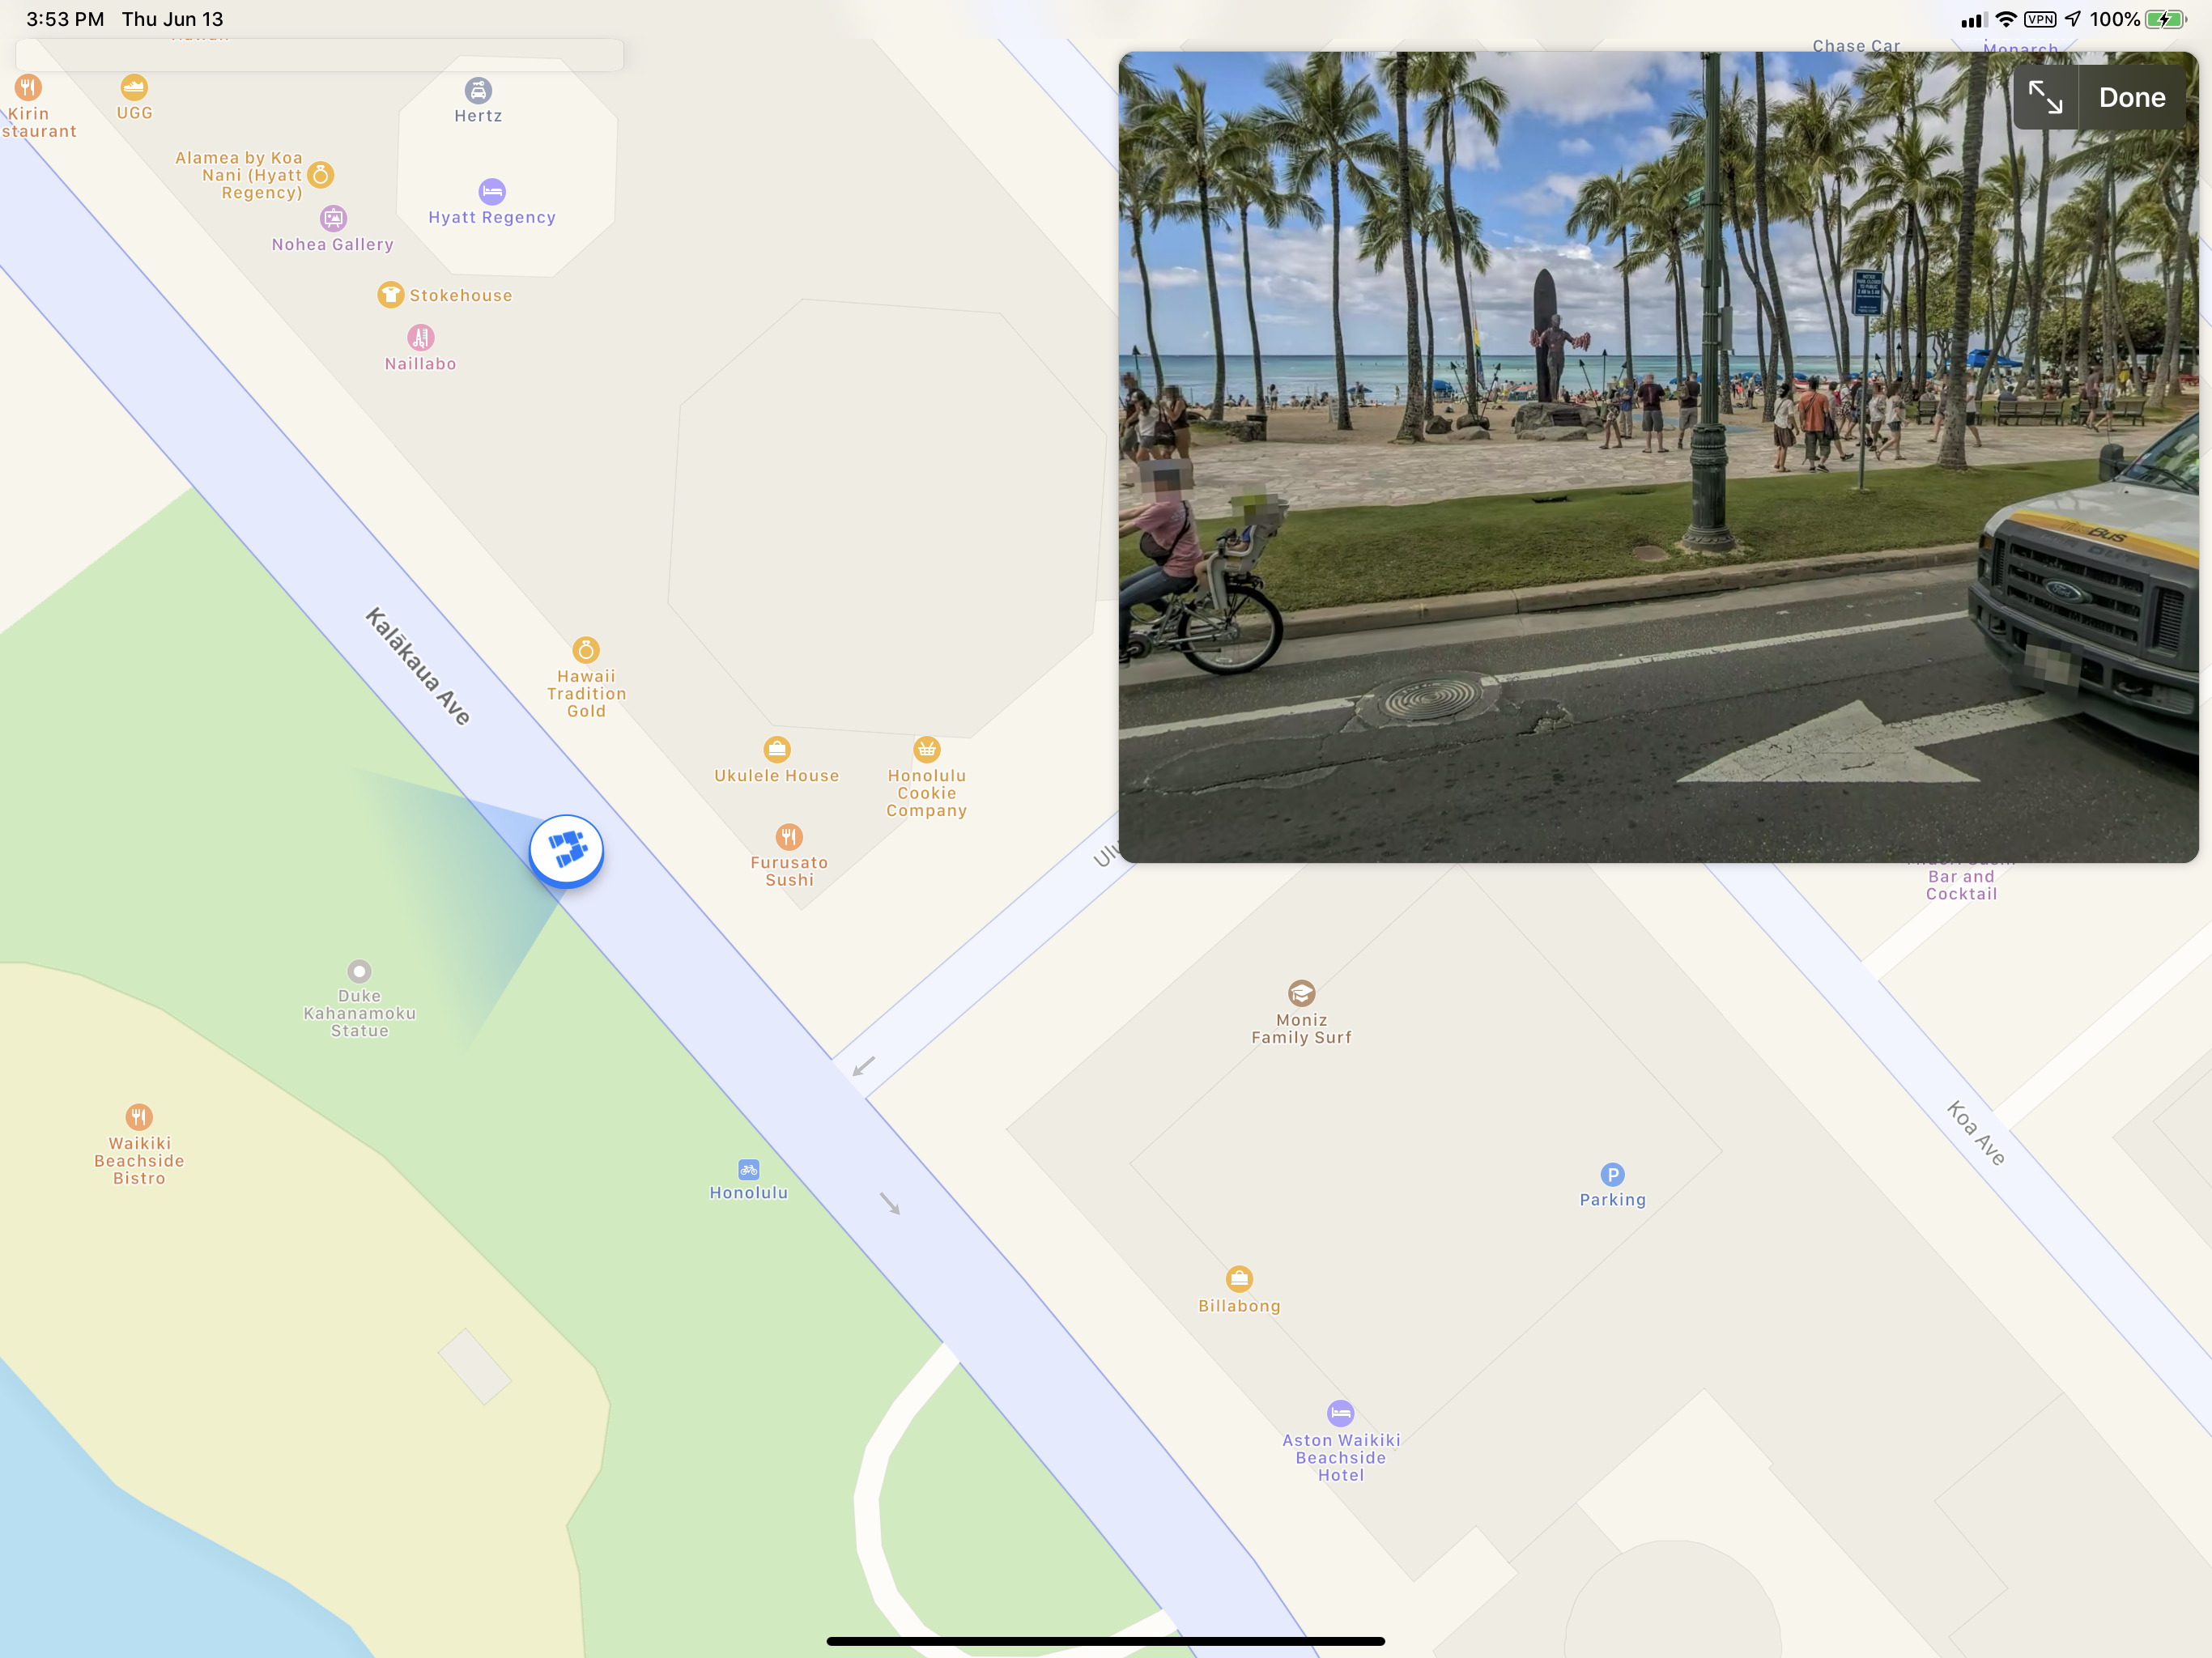Select Hawaii Tradition Gold jewelry pin
The image size is (2212, 1658).
pos(586,650)
